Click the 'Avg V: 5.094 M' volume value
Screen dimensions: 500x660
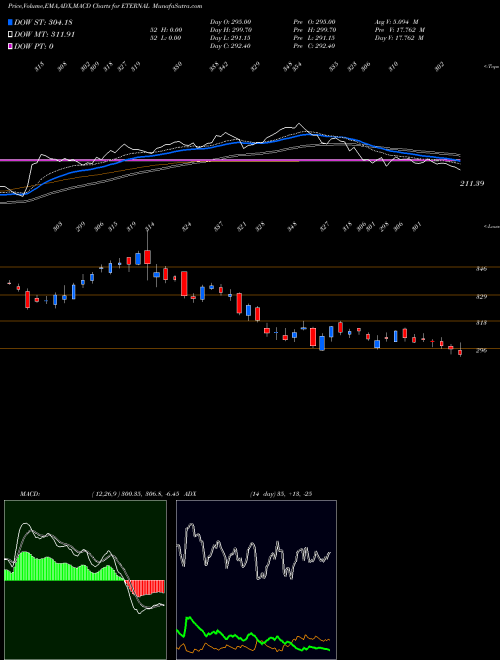(396, 22)
